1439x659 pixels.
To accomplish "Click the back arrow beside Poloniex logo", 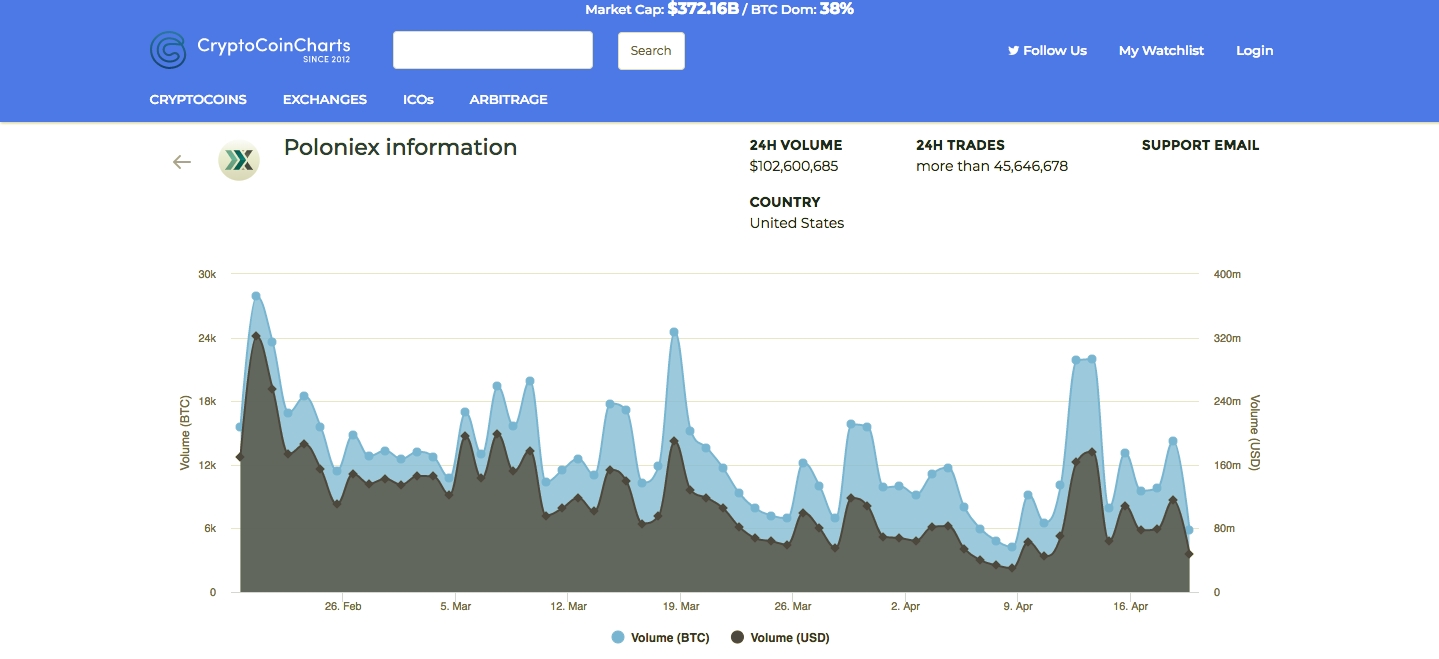I will (182, 162).
